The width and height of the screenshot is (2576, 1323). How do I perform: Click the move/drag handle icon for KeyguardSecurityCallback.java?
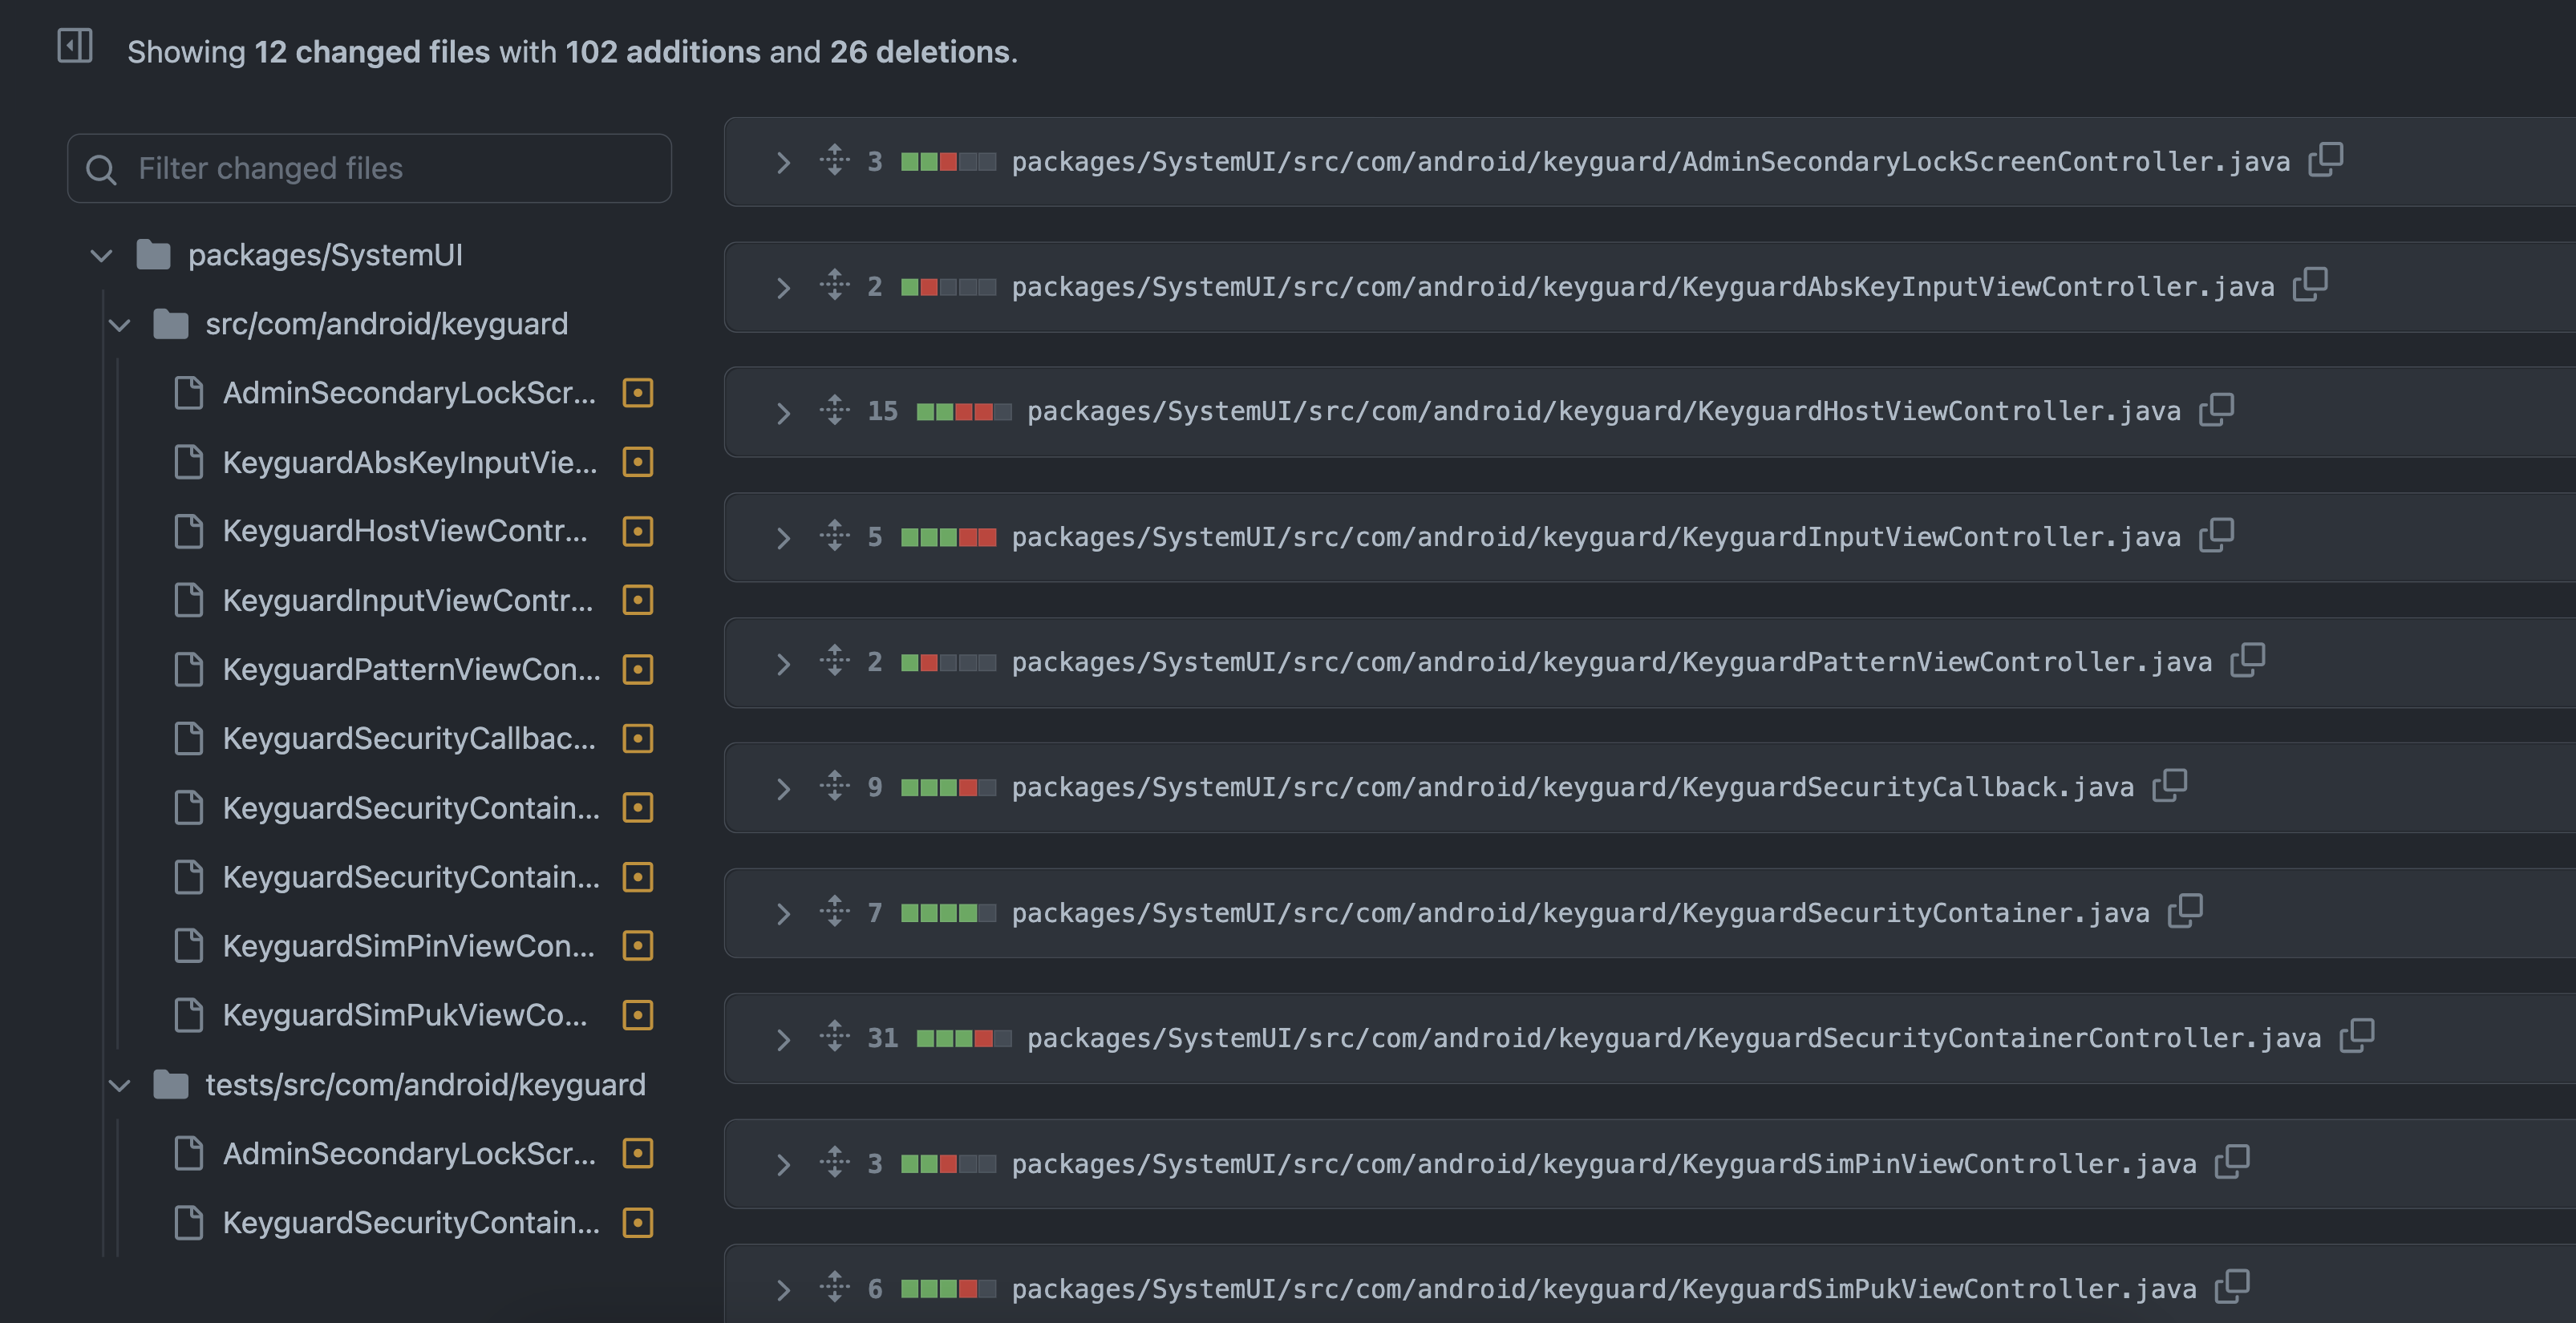(833, 785)
